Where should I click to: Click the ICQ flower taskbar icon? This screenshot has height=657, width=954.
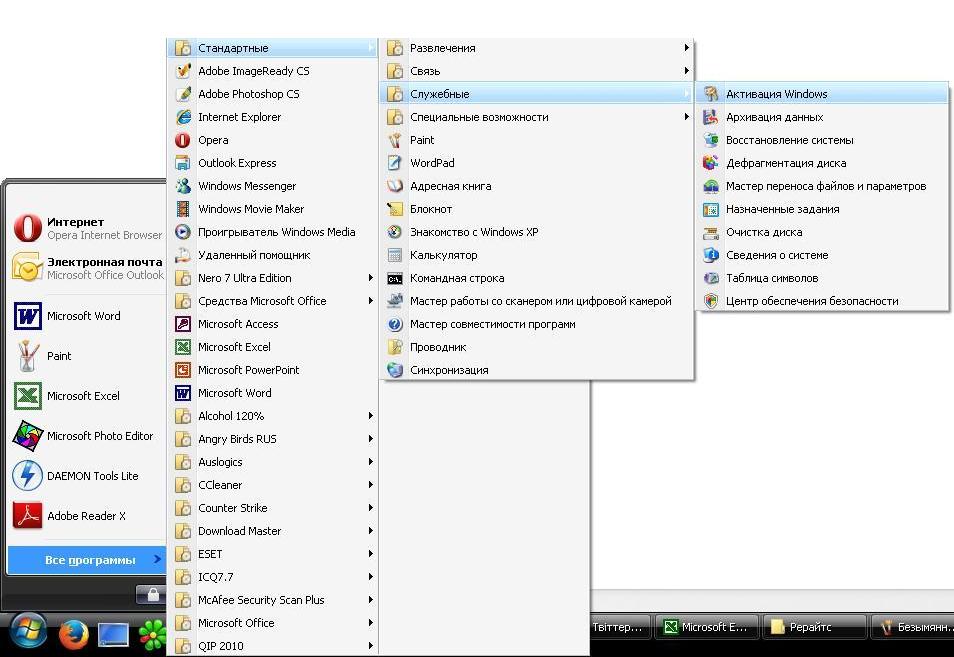point(152,634)
